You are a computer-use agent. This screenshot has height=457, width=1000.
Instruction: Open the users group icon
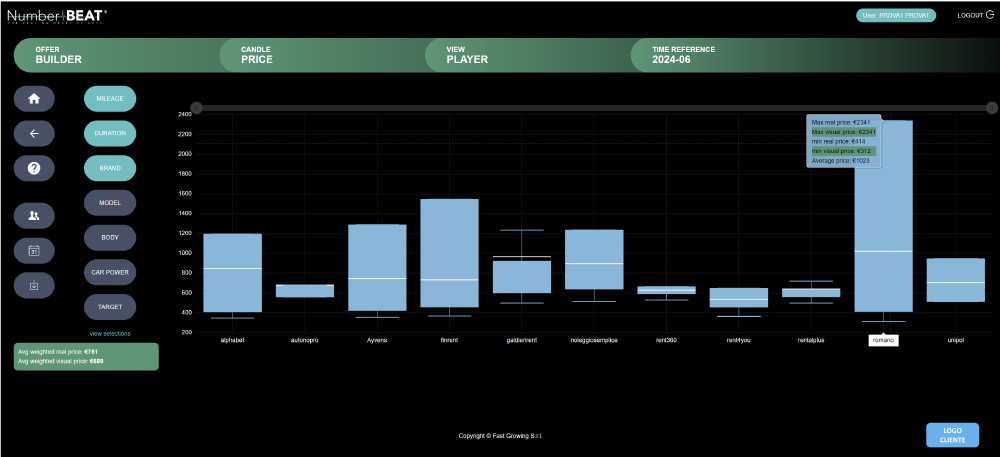coord(34,215)
